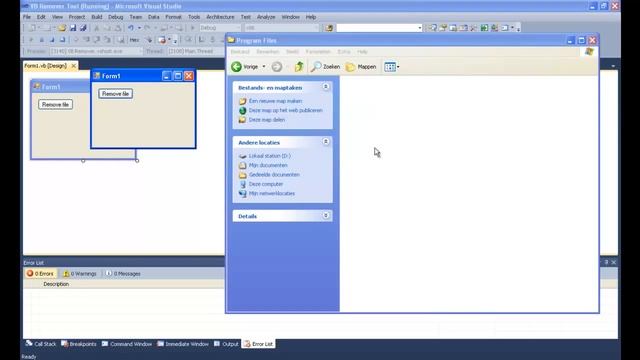
Task: Open the Find combo box dropdown arrow
Action: [420, 28]
